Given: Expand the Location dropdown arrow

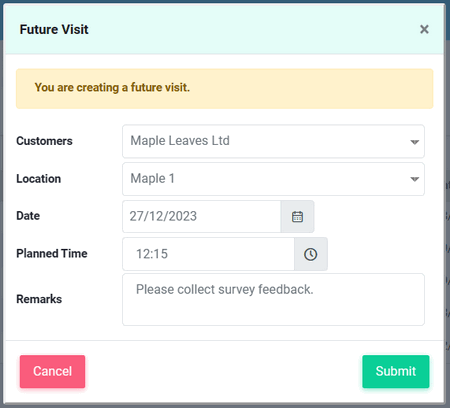Looking at the screenshot, I should 414,179.
